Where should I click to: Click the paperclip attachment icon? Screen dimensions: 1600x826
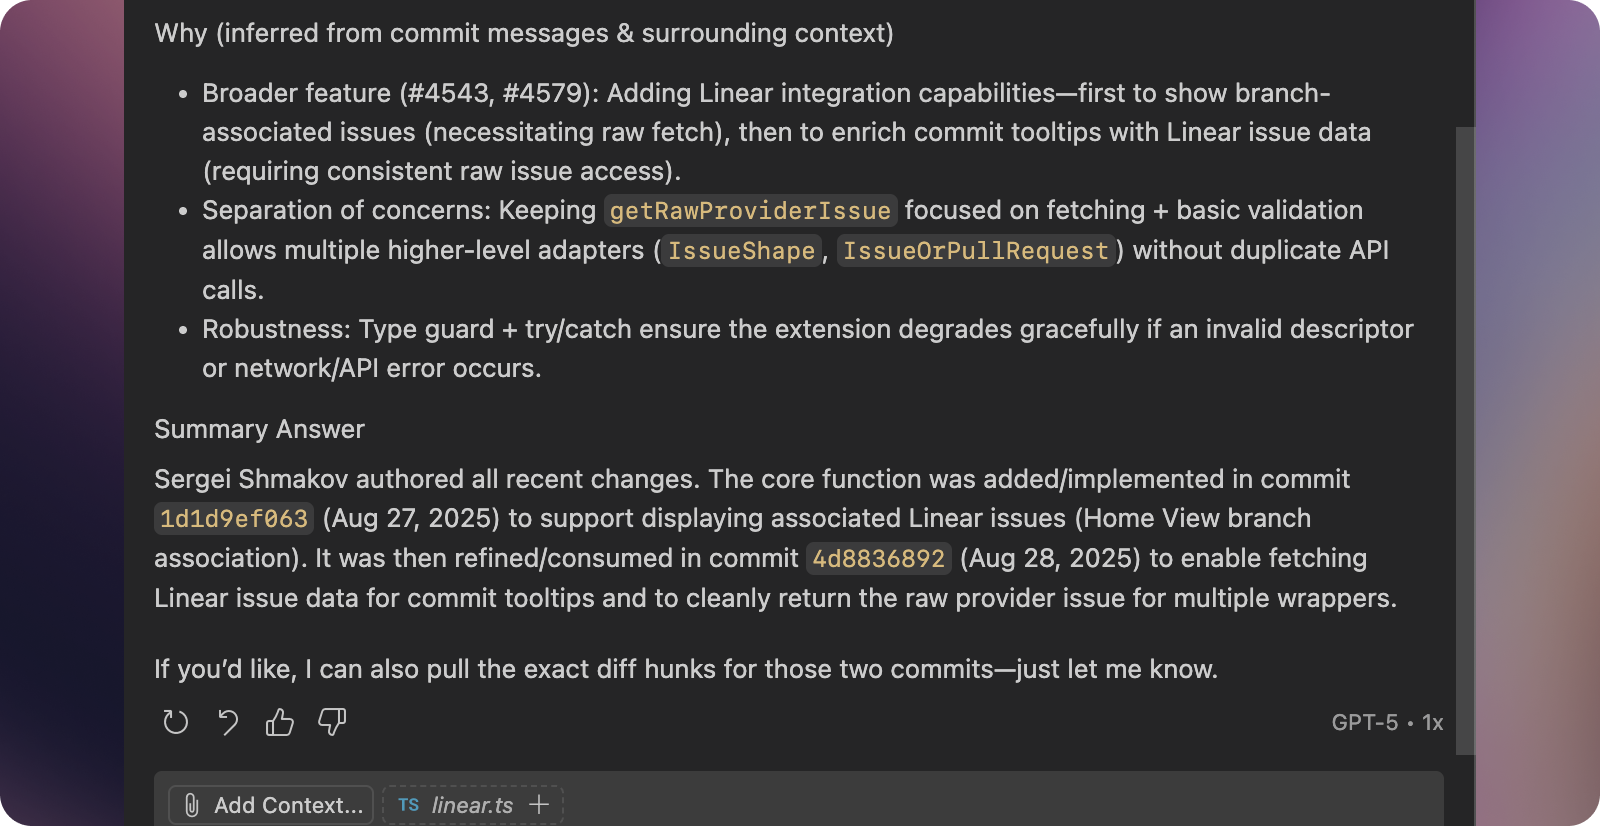(x=192, y=805)
